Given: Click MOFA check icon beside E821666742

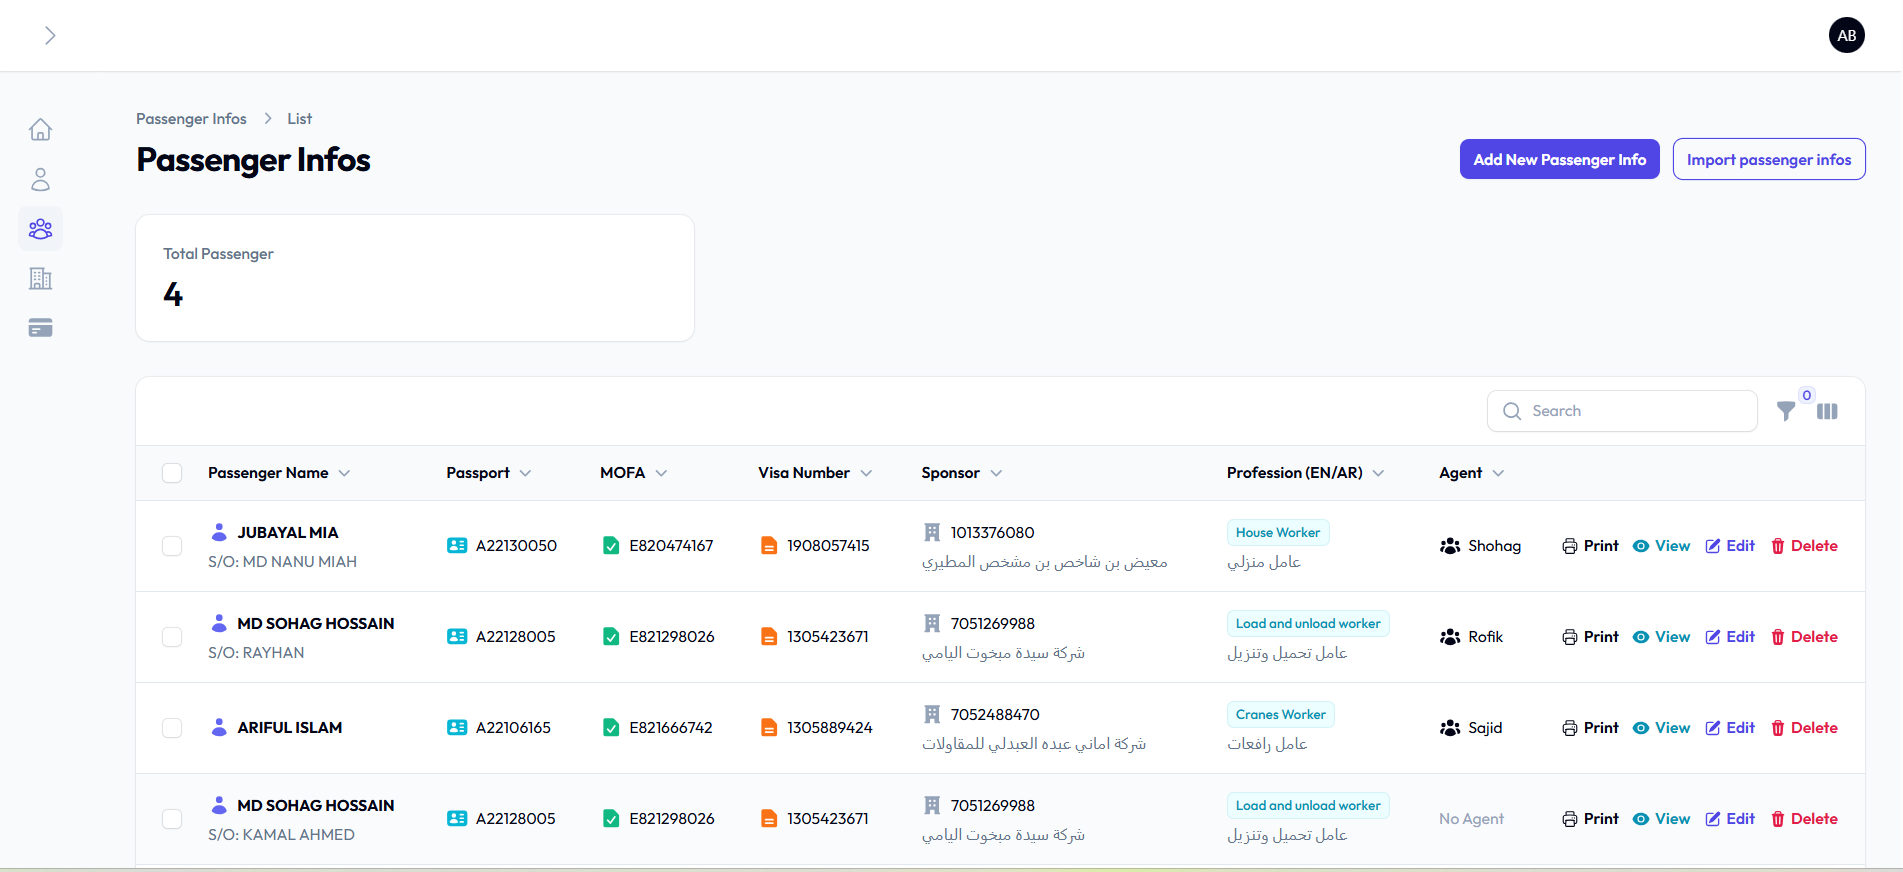Looking at the screenshot, I should [611, 728].
